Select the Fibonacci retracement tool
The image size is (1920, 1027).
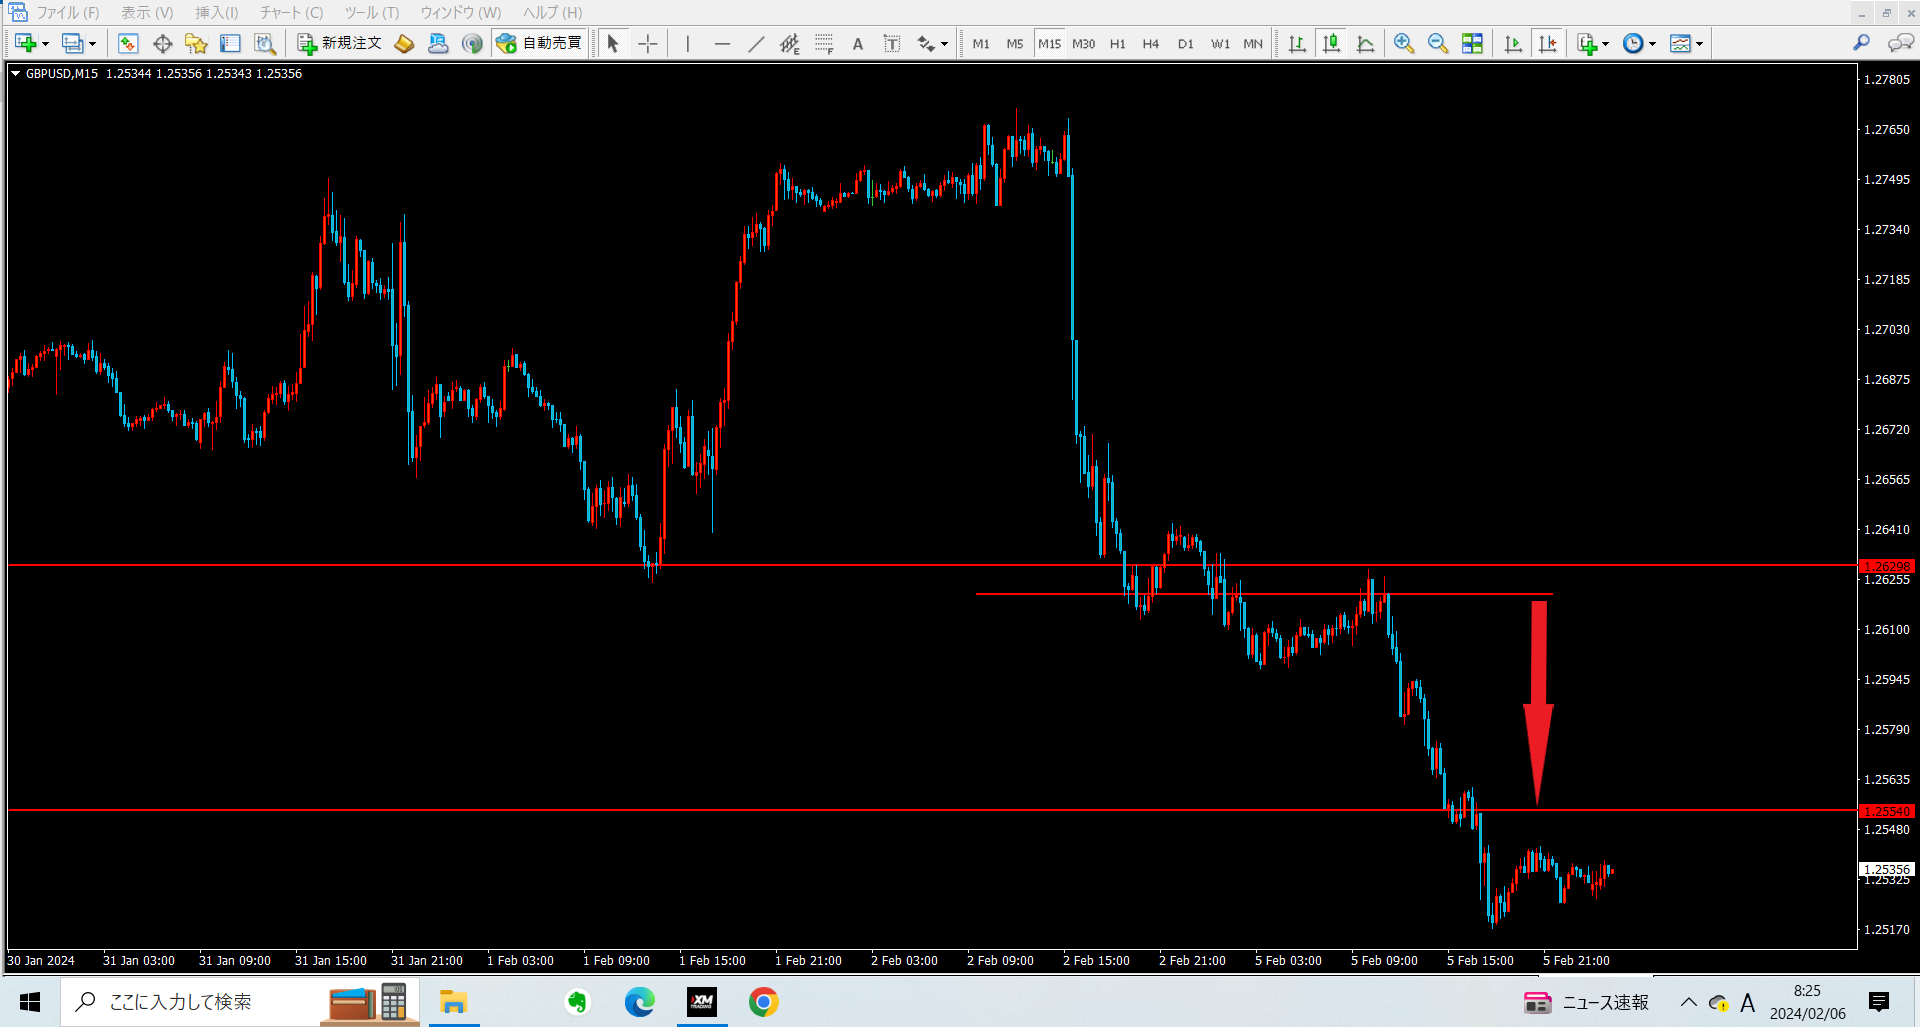click(824, 43)
